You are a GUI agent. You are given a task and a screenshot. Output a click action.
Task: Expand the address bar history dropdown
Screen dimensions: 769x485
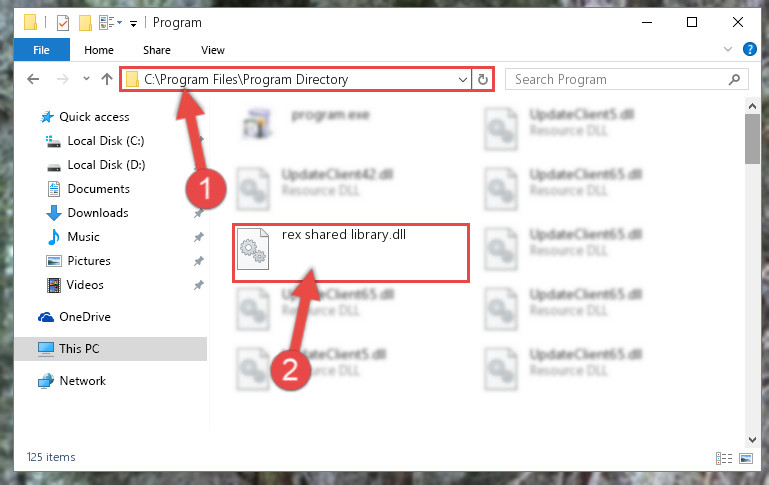coord(462,79)
